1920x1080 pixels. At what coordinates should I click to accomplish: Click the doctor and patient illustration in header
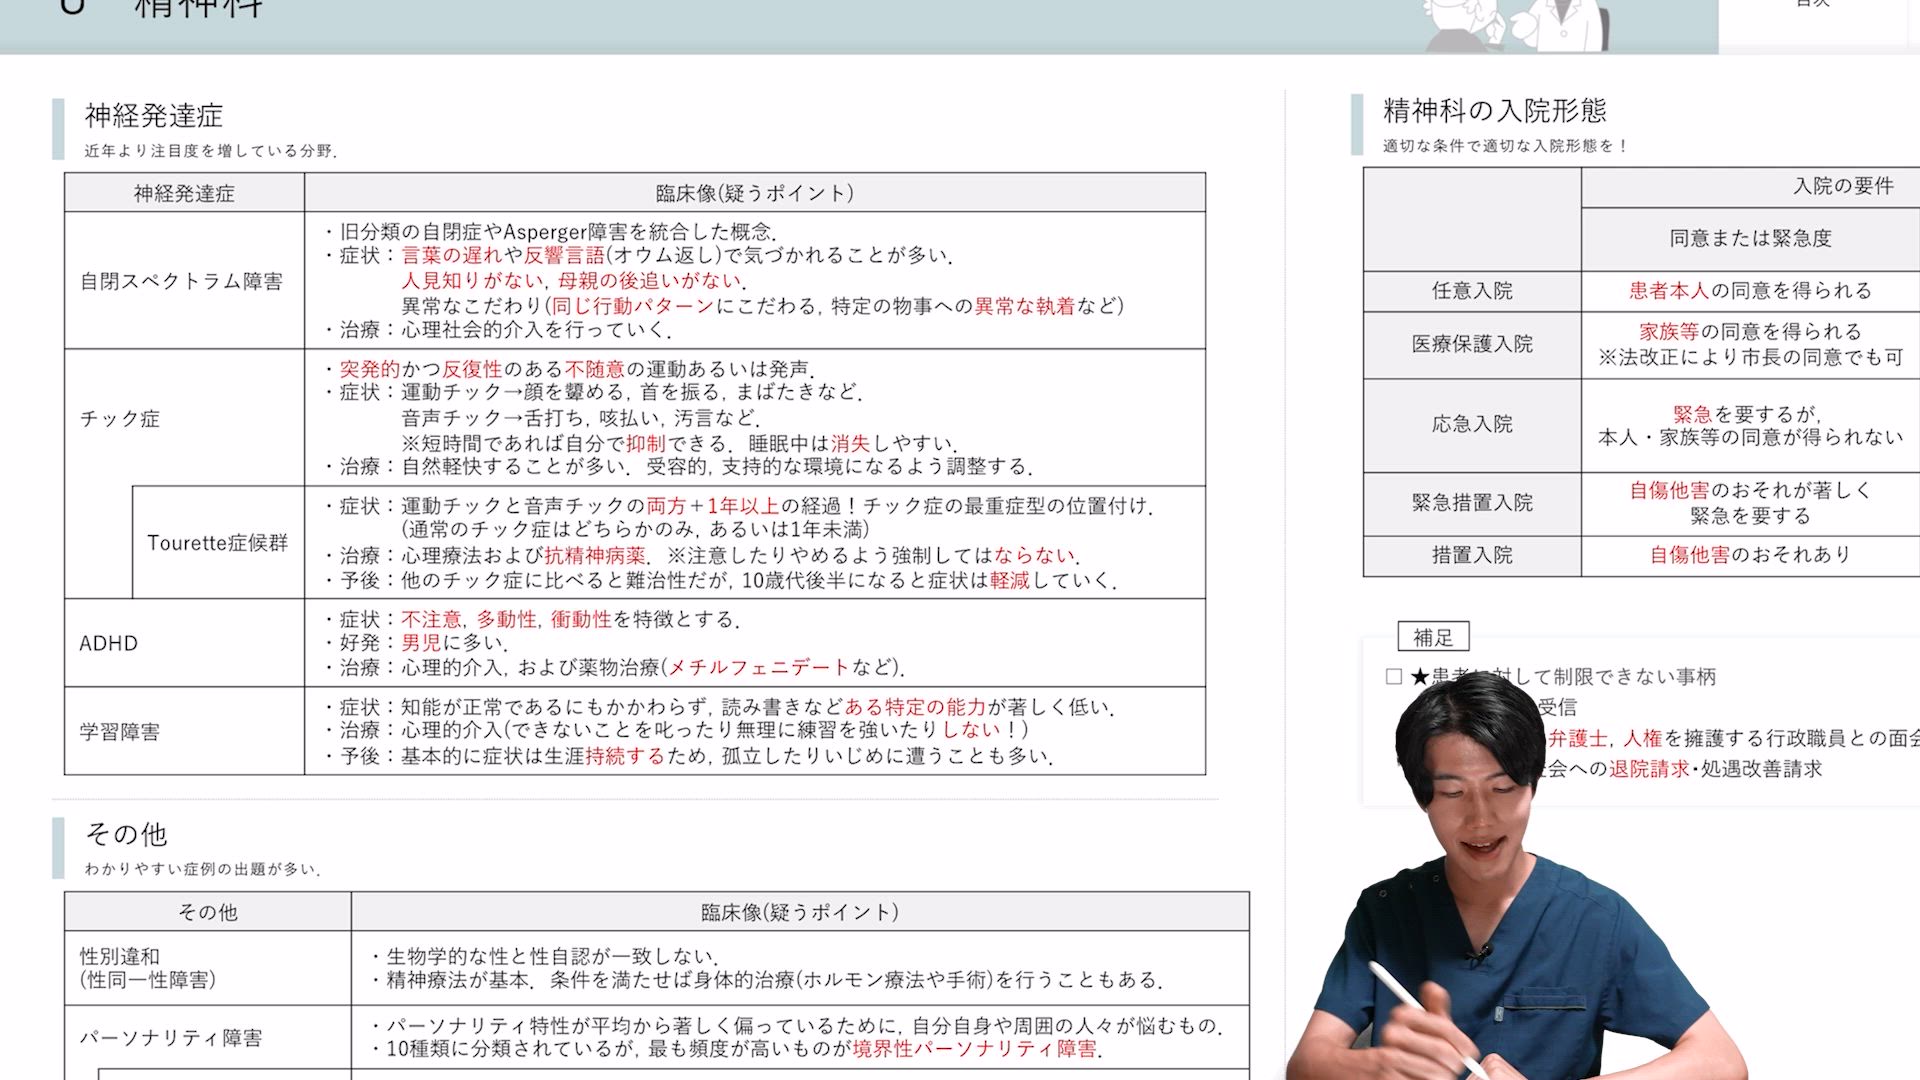click(1515, 25)
